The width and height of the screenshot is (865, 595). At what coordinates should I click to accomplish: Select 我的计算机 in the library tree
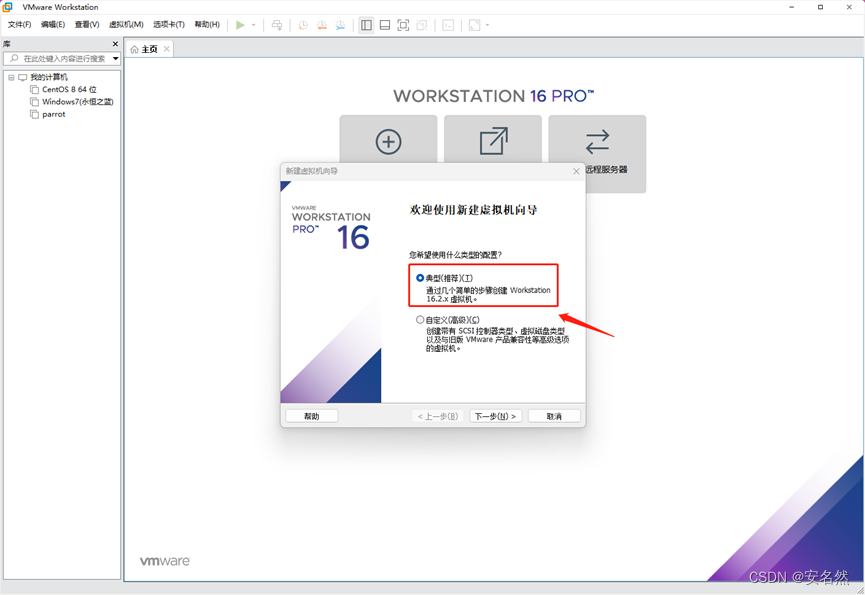point(49,77)
